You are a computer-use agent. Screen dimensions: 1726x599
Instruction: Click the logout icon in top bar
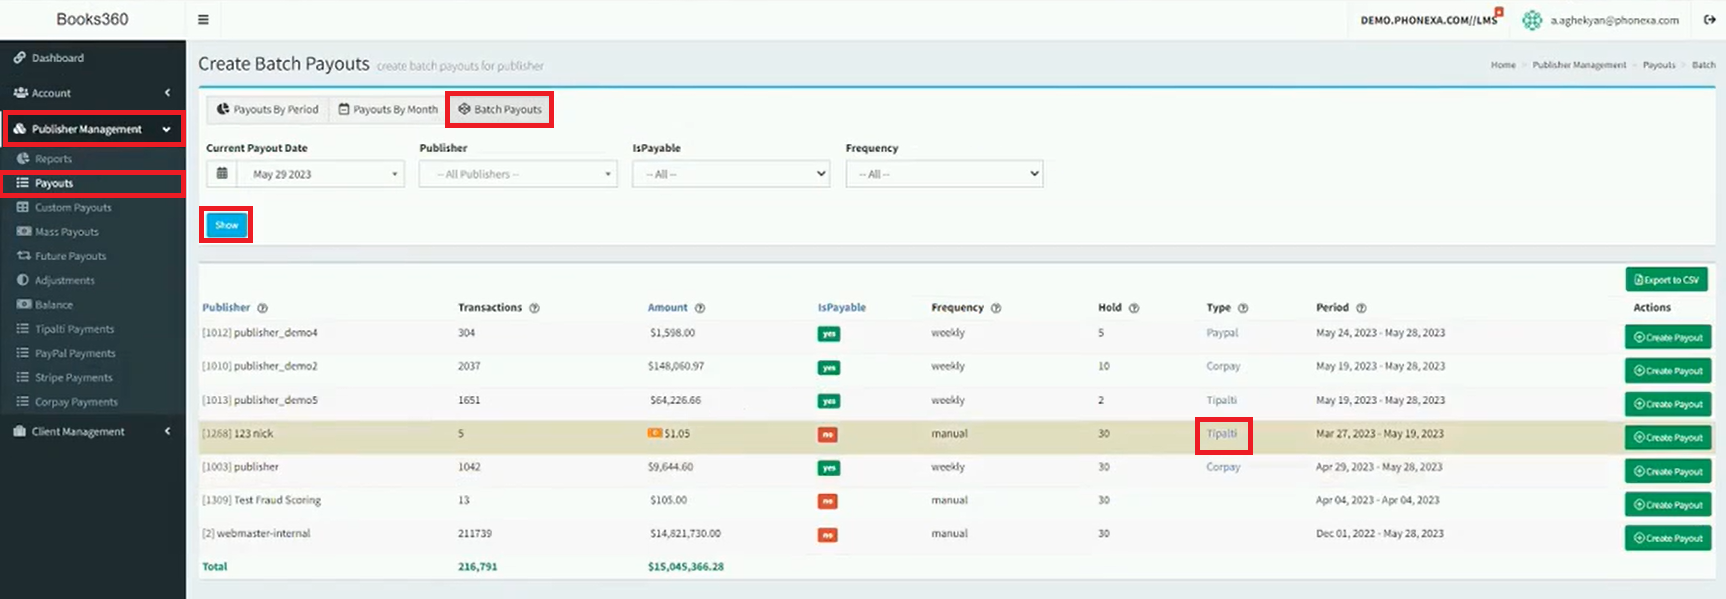1710,19
